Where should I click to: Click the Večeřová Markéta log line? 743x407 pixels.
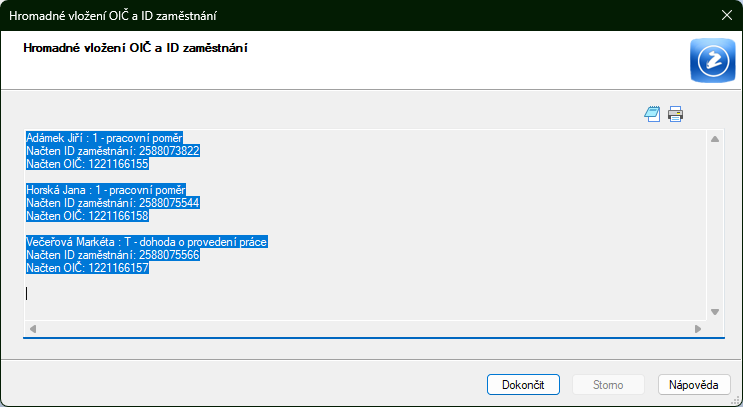(148, 242)
